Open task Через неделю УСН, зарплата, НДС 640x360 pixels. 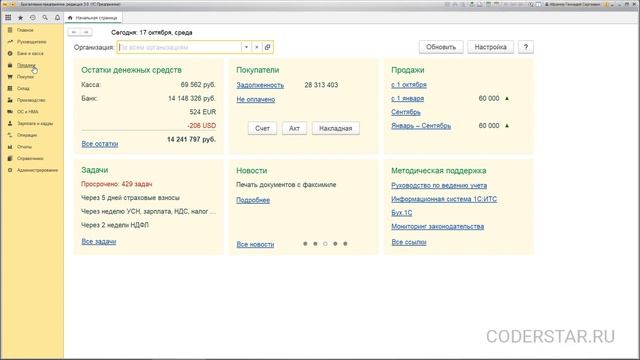point(149,211)
